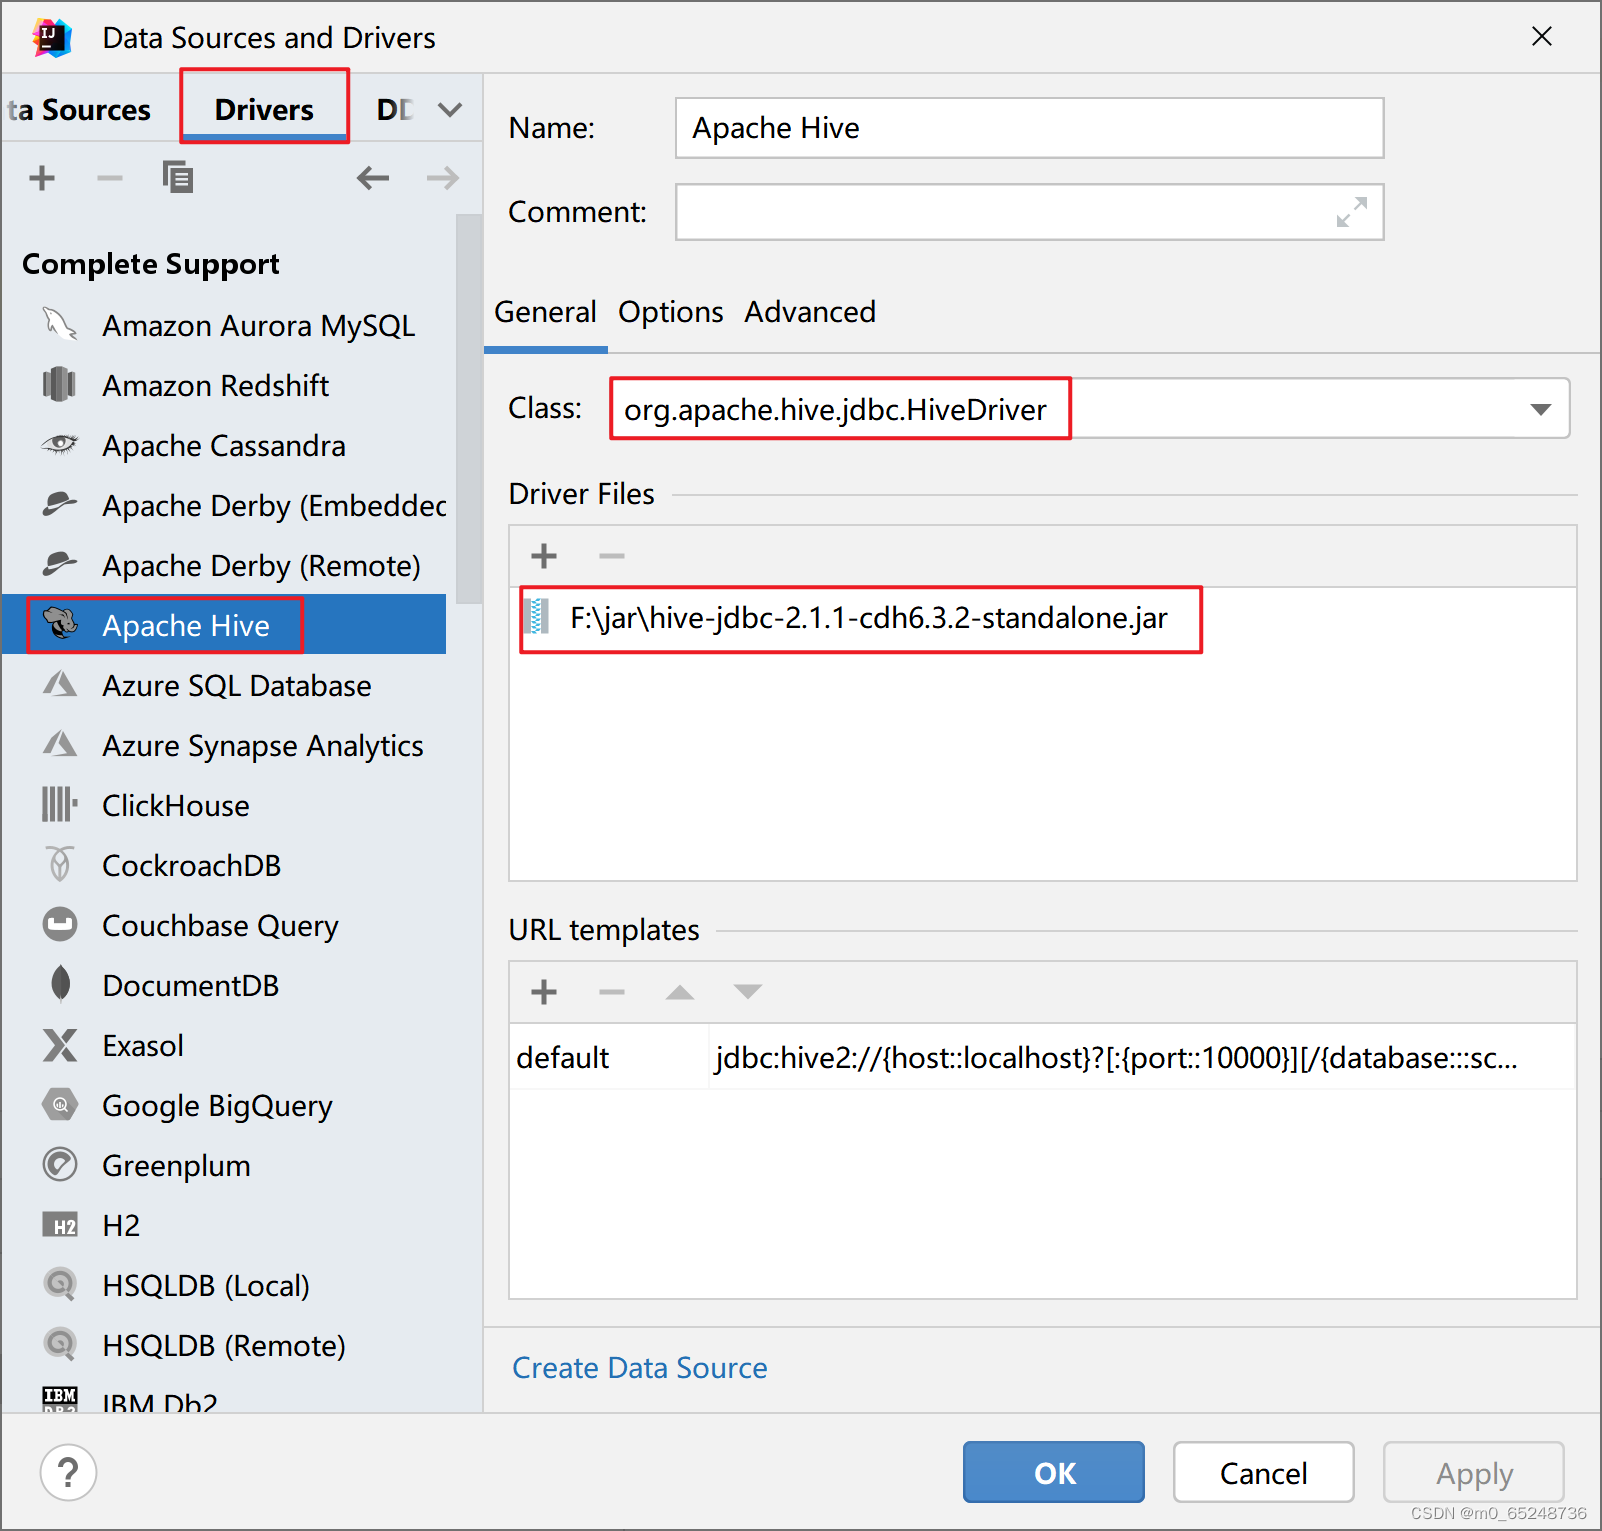Viewport: 1602px width, 1531px height.
Task: Open the Options tab
Action: pyautogui.click(x=670, y=312)
